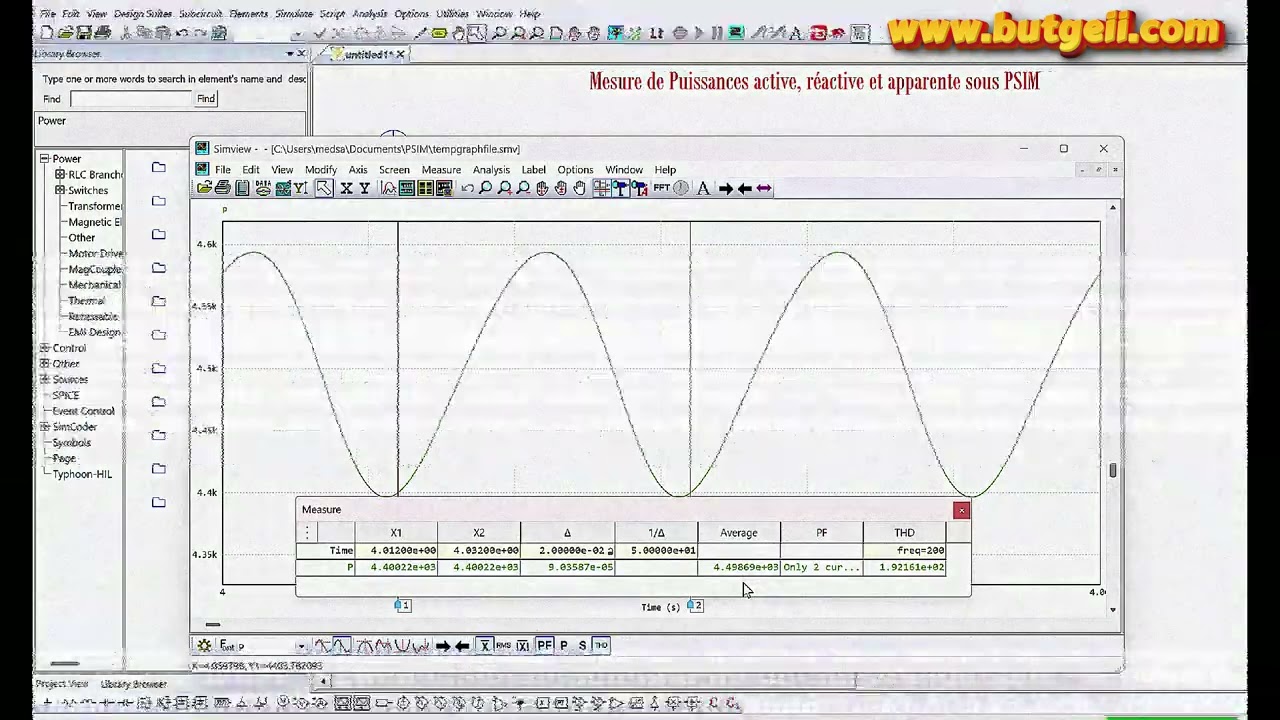
Task: Open the Elements menu in PSIM
Action: [x=248, y=14]
